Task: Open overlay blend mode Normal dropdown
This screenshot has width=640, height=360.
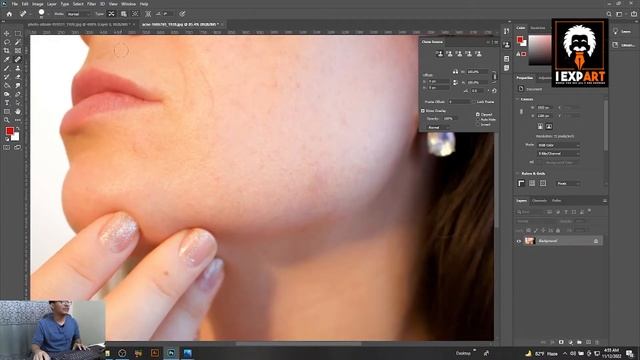Action: pyautogui.click(x=438, y=127)
